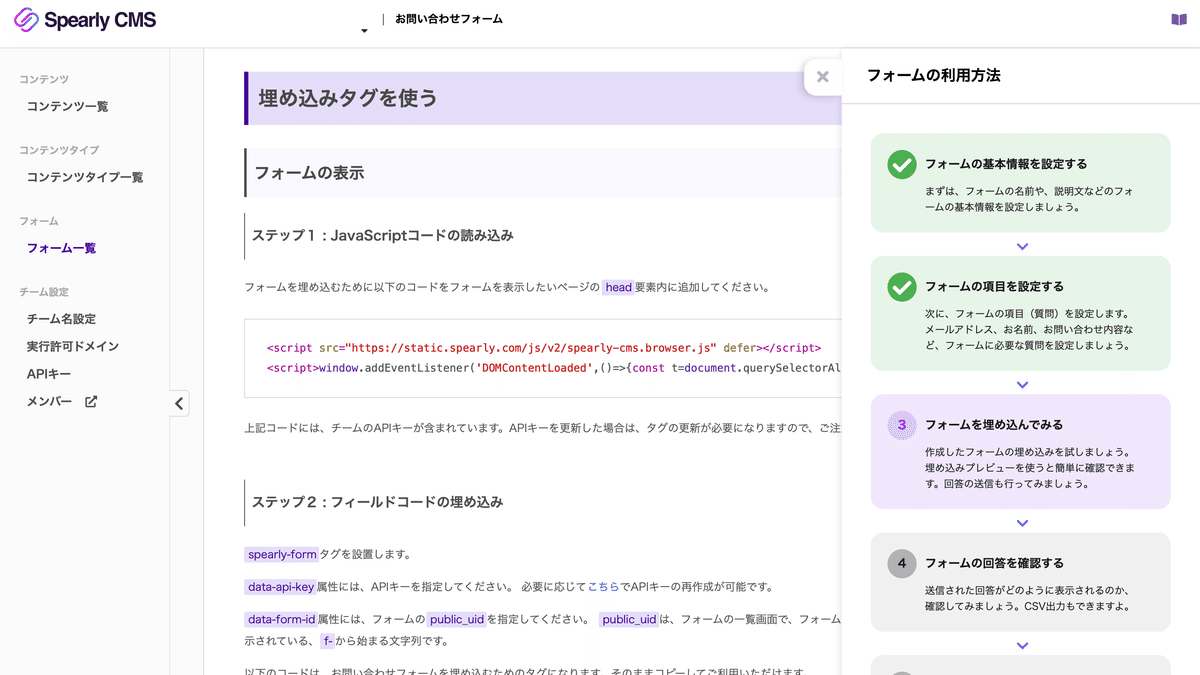Open step card フォームを埋め込んでみる
The width and height of the screenshot is (1200, 675).
[x=1021, y=452]
